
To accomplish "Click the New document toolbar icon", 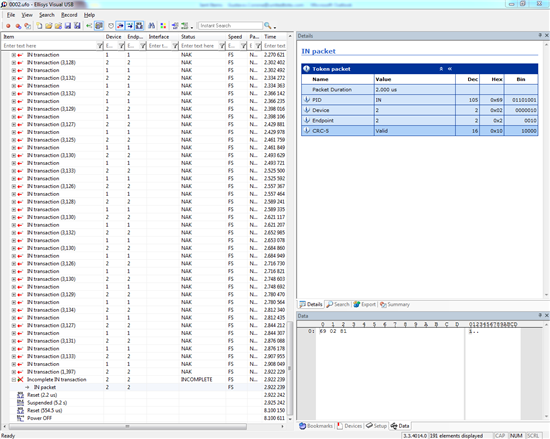I will click(39, 26).
